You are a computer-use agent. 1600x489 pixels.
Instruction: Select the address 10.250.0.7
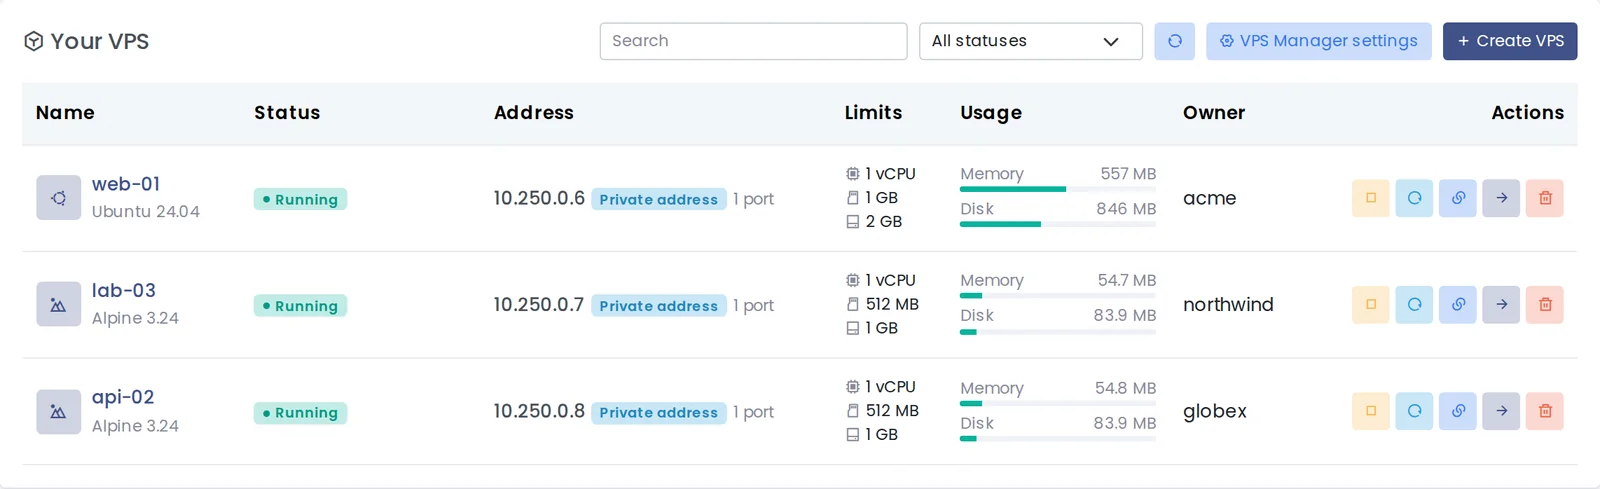coord(539,304)
